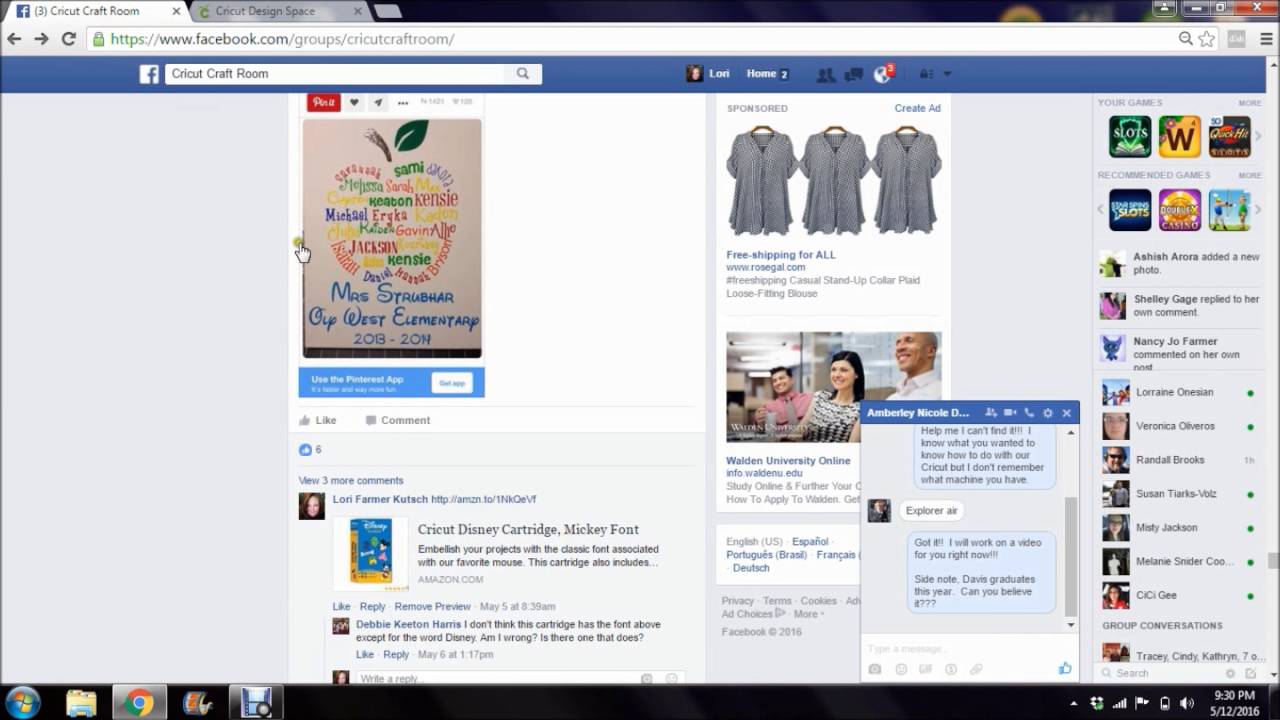The width and height of the screenshot is (1280, 720).
Task: Start a voice call with Amberley
Action: click(x=1029, y=413)
